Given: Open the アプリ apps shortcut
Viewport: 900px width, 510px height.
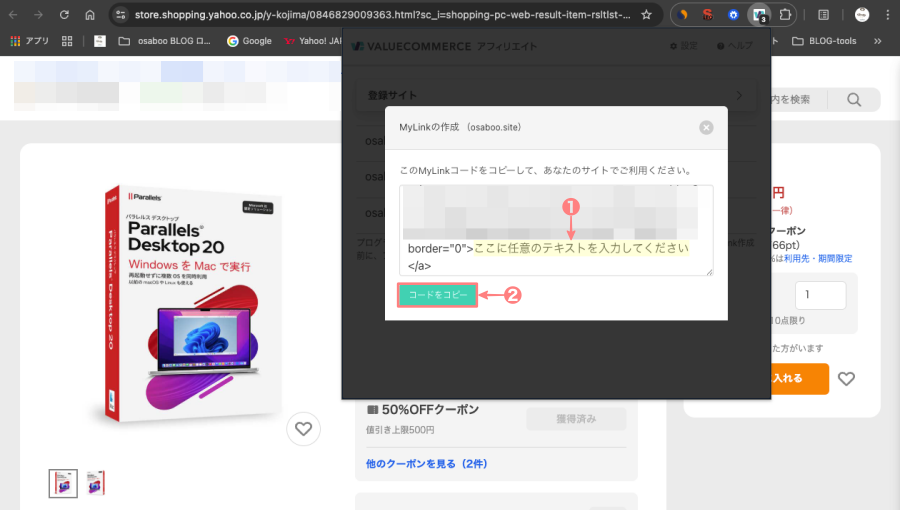Looking at the screenshot, I should [x=29, y=41].
